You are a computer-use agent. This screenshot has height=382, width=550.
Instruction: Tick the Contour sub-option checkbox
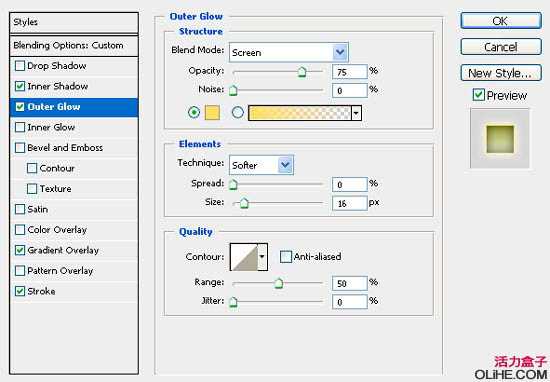pyautogui.click(x=32, y=168)
